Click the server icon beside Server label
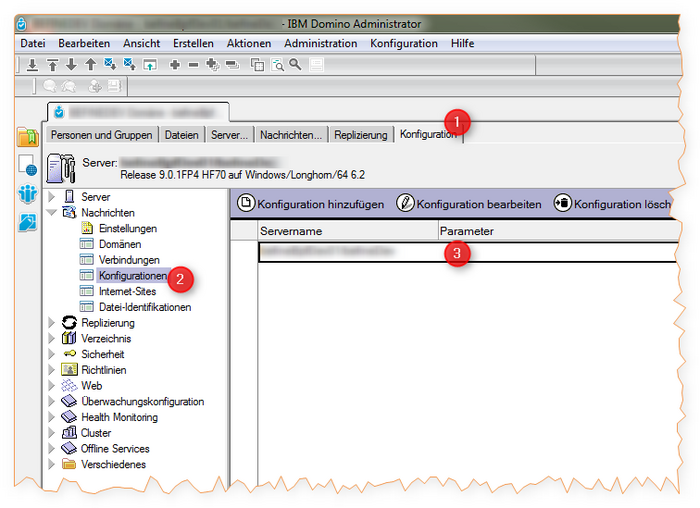 (x=61, y=167)
